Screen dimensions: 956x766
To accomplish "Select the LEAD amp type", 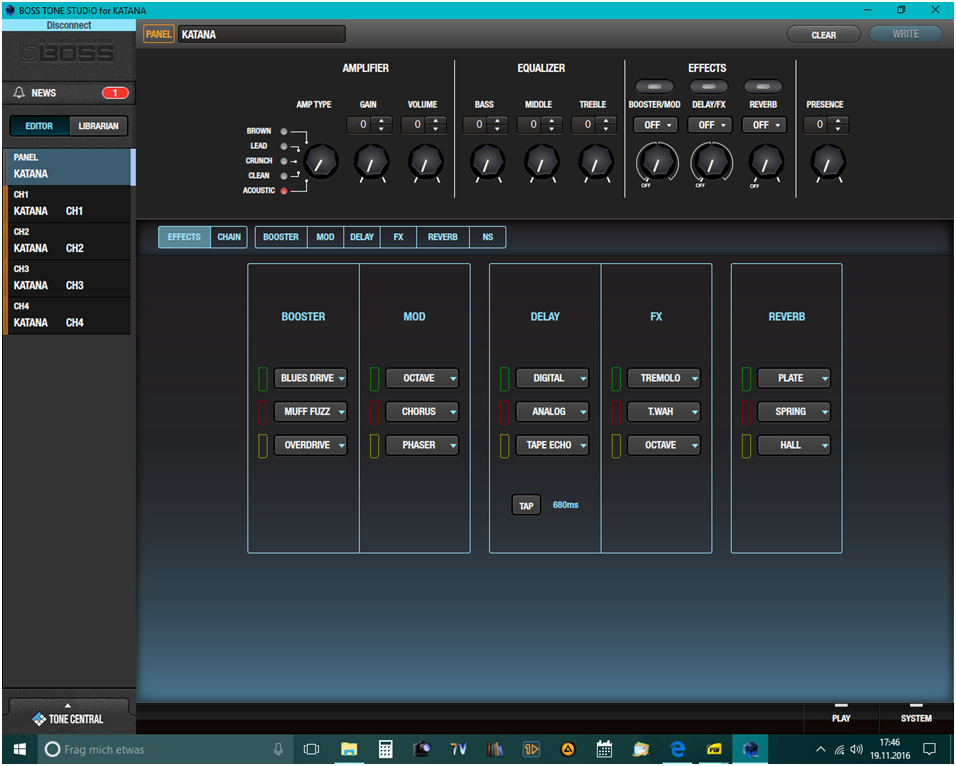I will 284,146.
